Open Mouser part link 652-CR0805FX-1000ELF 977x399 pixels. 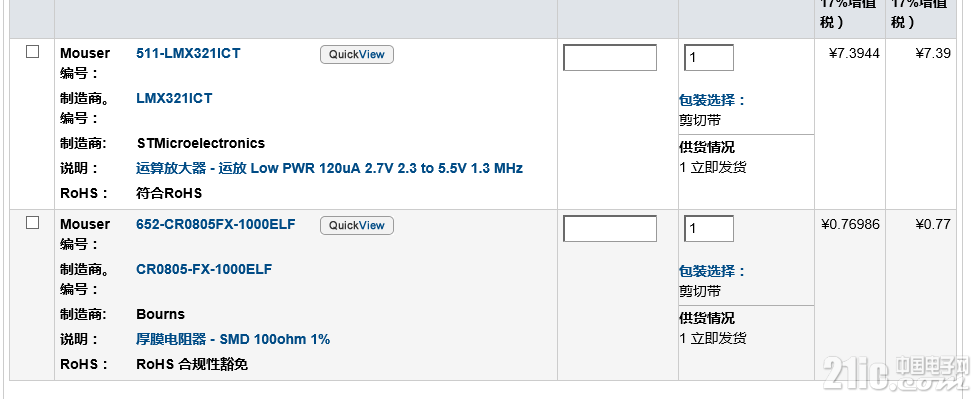click(x=216, y=224)
